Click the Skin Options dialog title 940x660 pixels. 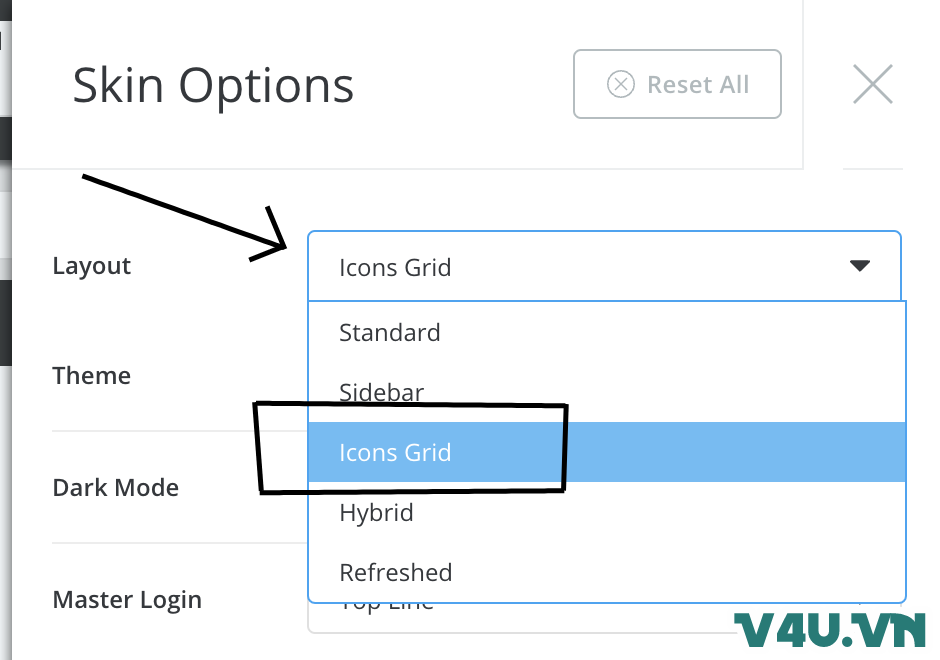click(x=213, y=84)
